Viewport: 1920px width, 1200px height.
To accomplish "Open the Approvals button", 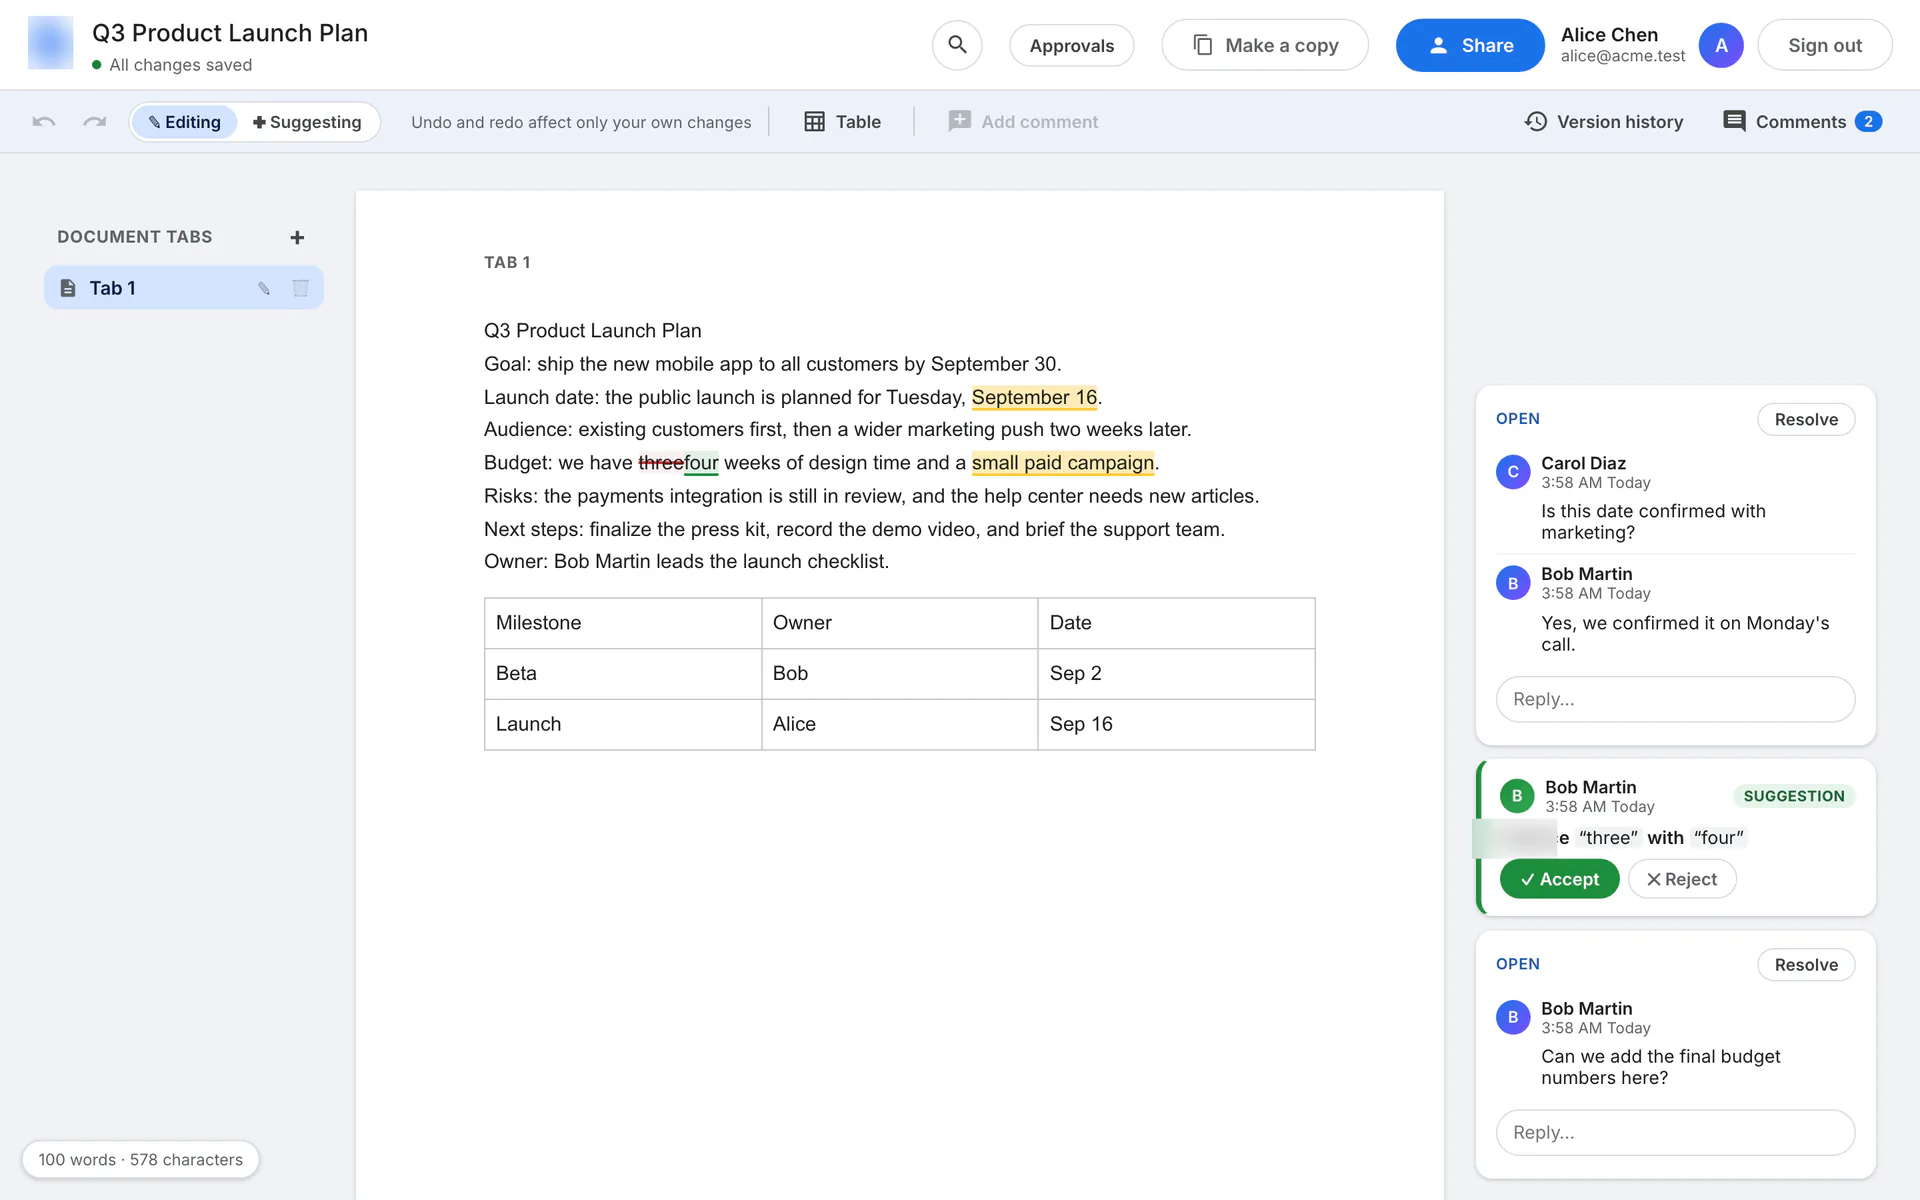I will [x=1071, y=46].
